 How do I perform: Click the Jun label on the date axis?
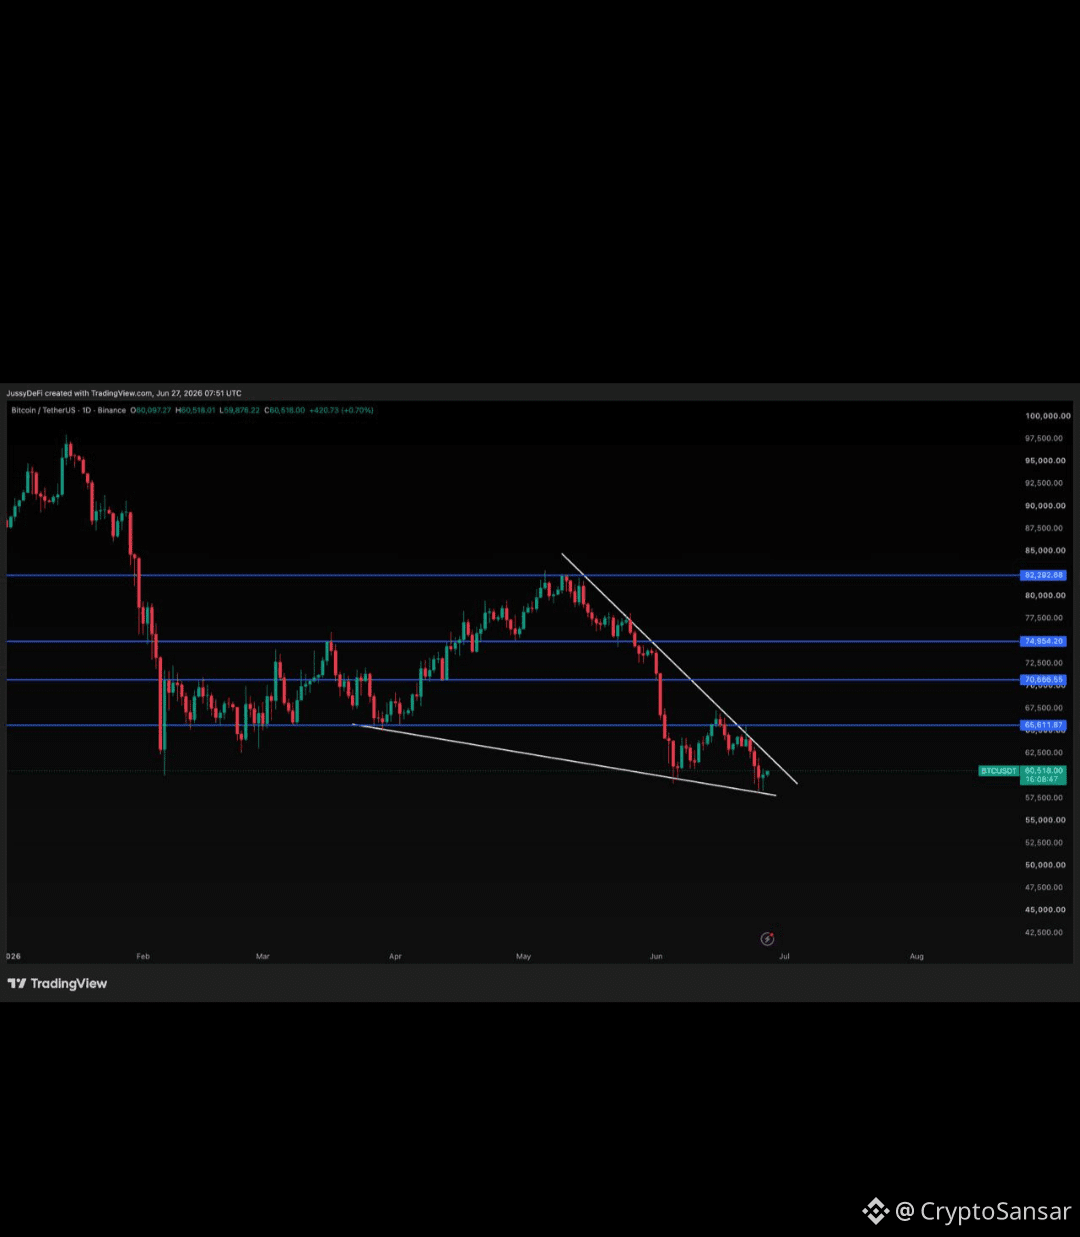pyautogui.click(x=656, y=957)
